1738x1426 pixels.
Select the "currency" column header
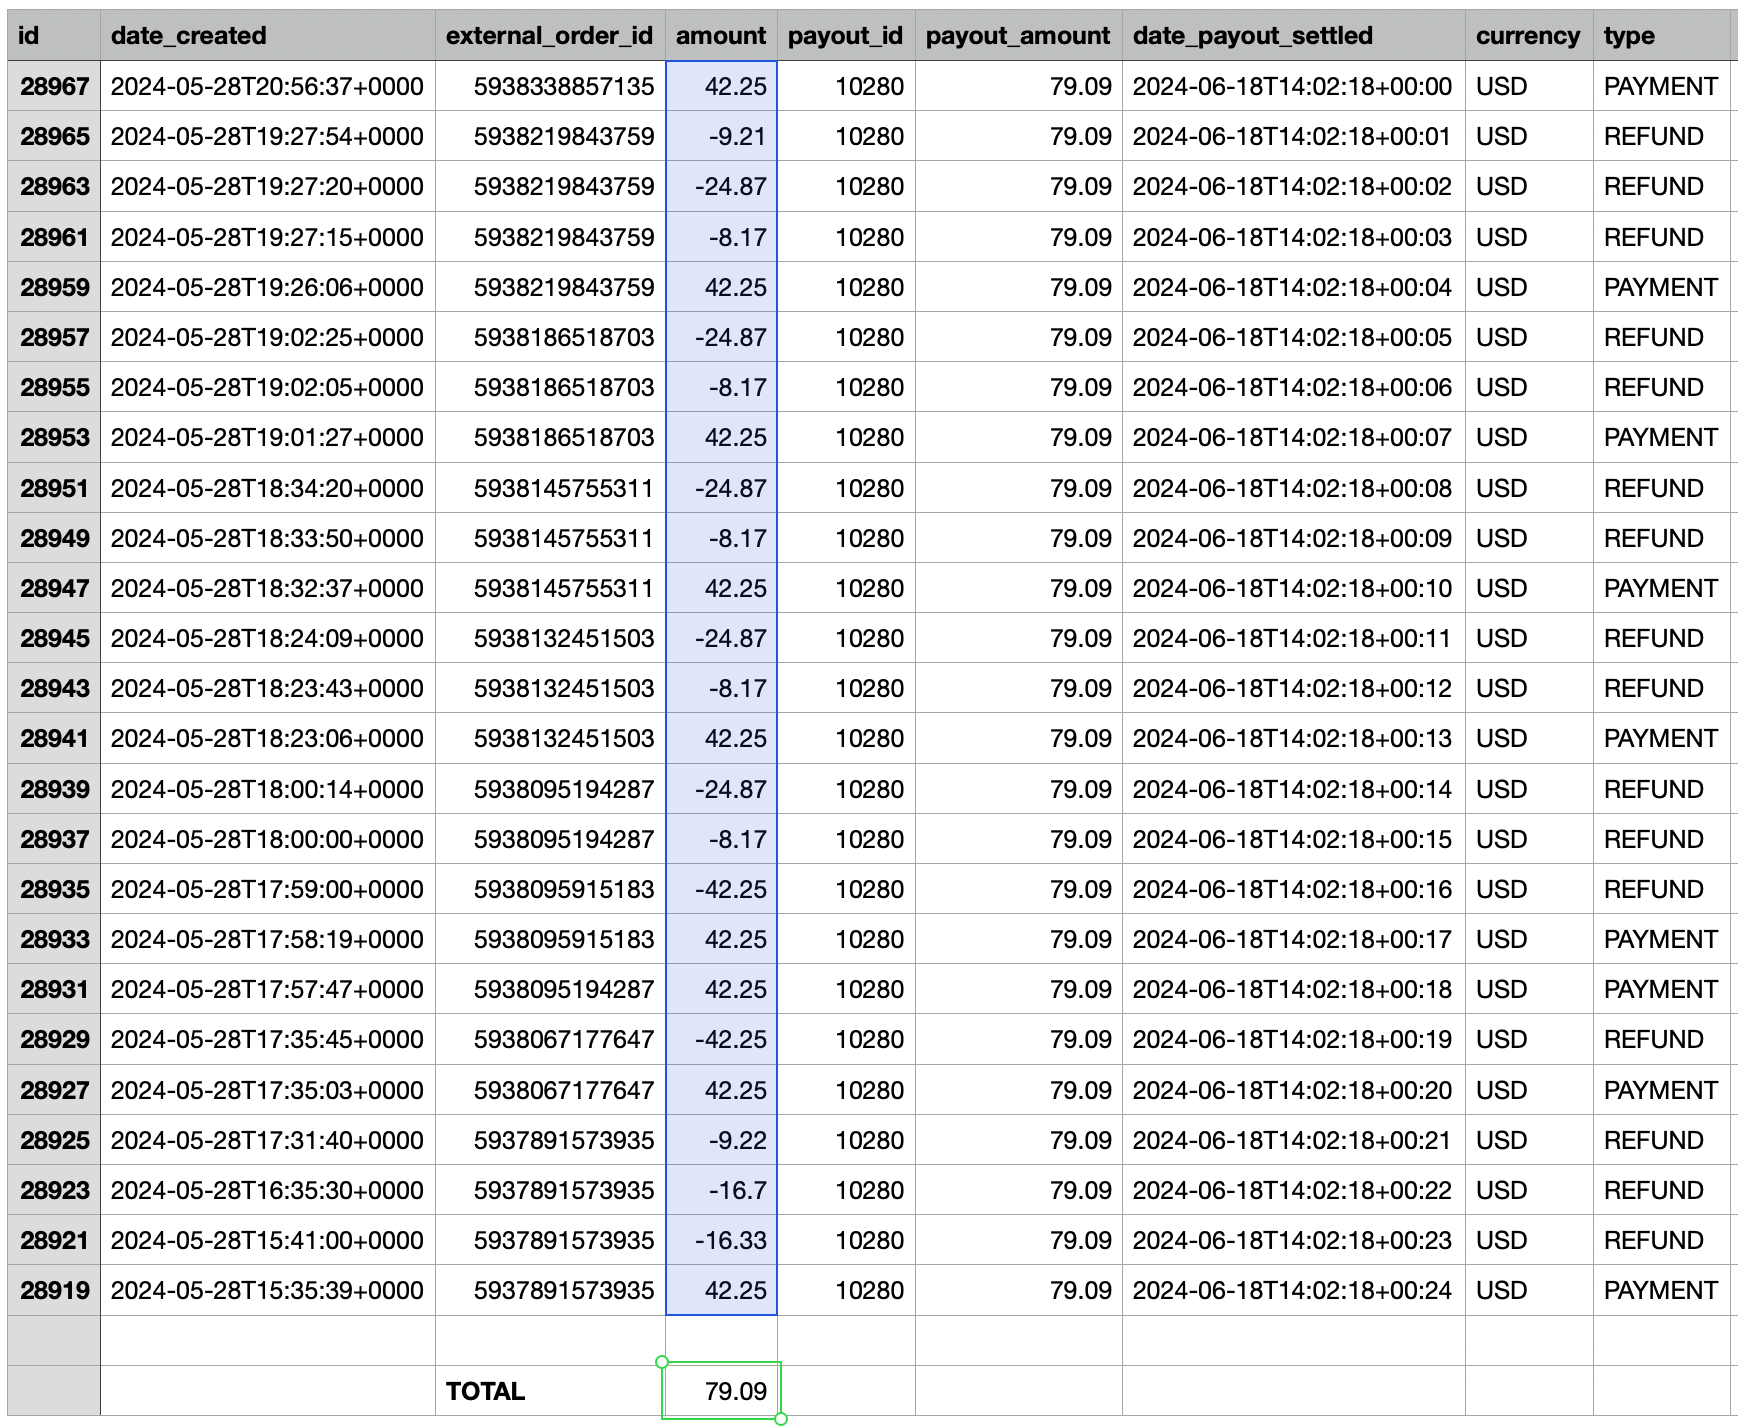[1527, 36]
